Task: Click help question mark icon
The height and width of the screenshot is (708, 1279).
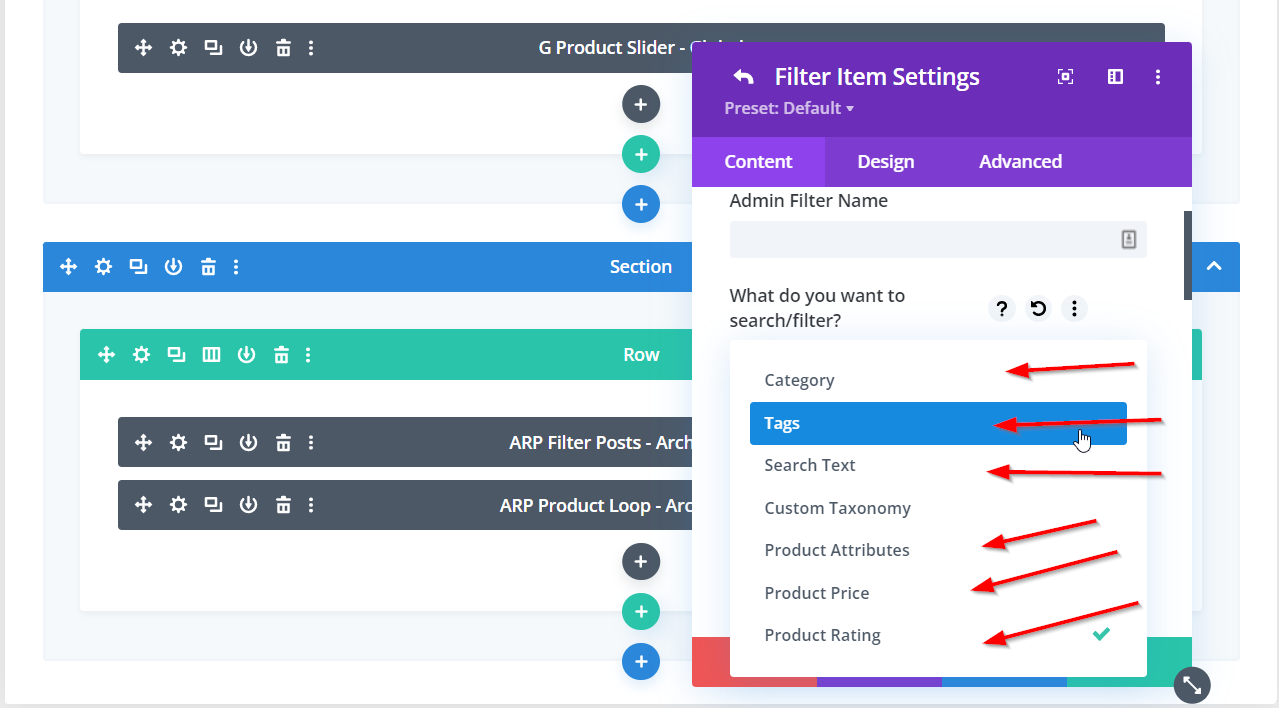Action: 1001,309
